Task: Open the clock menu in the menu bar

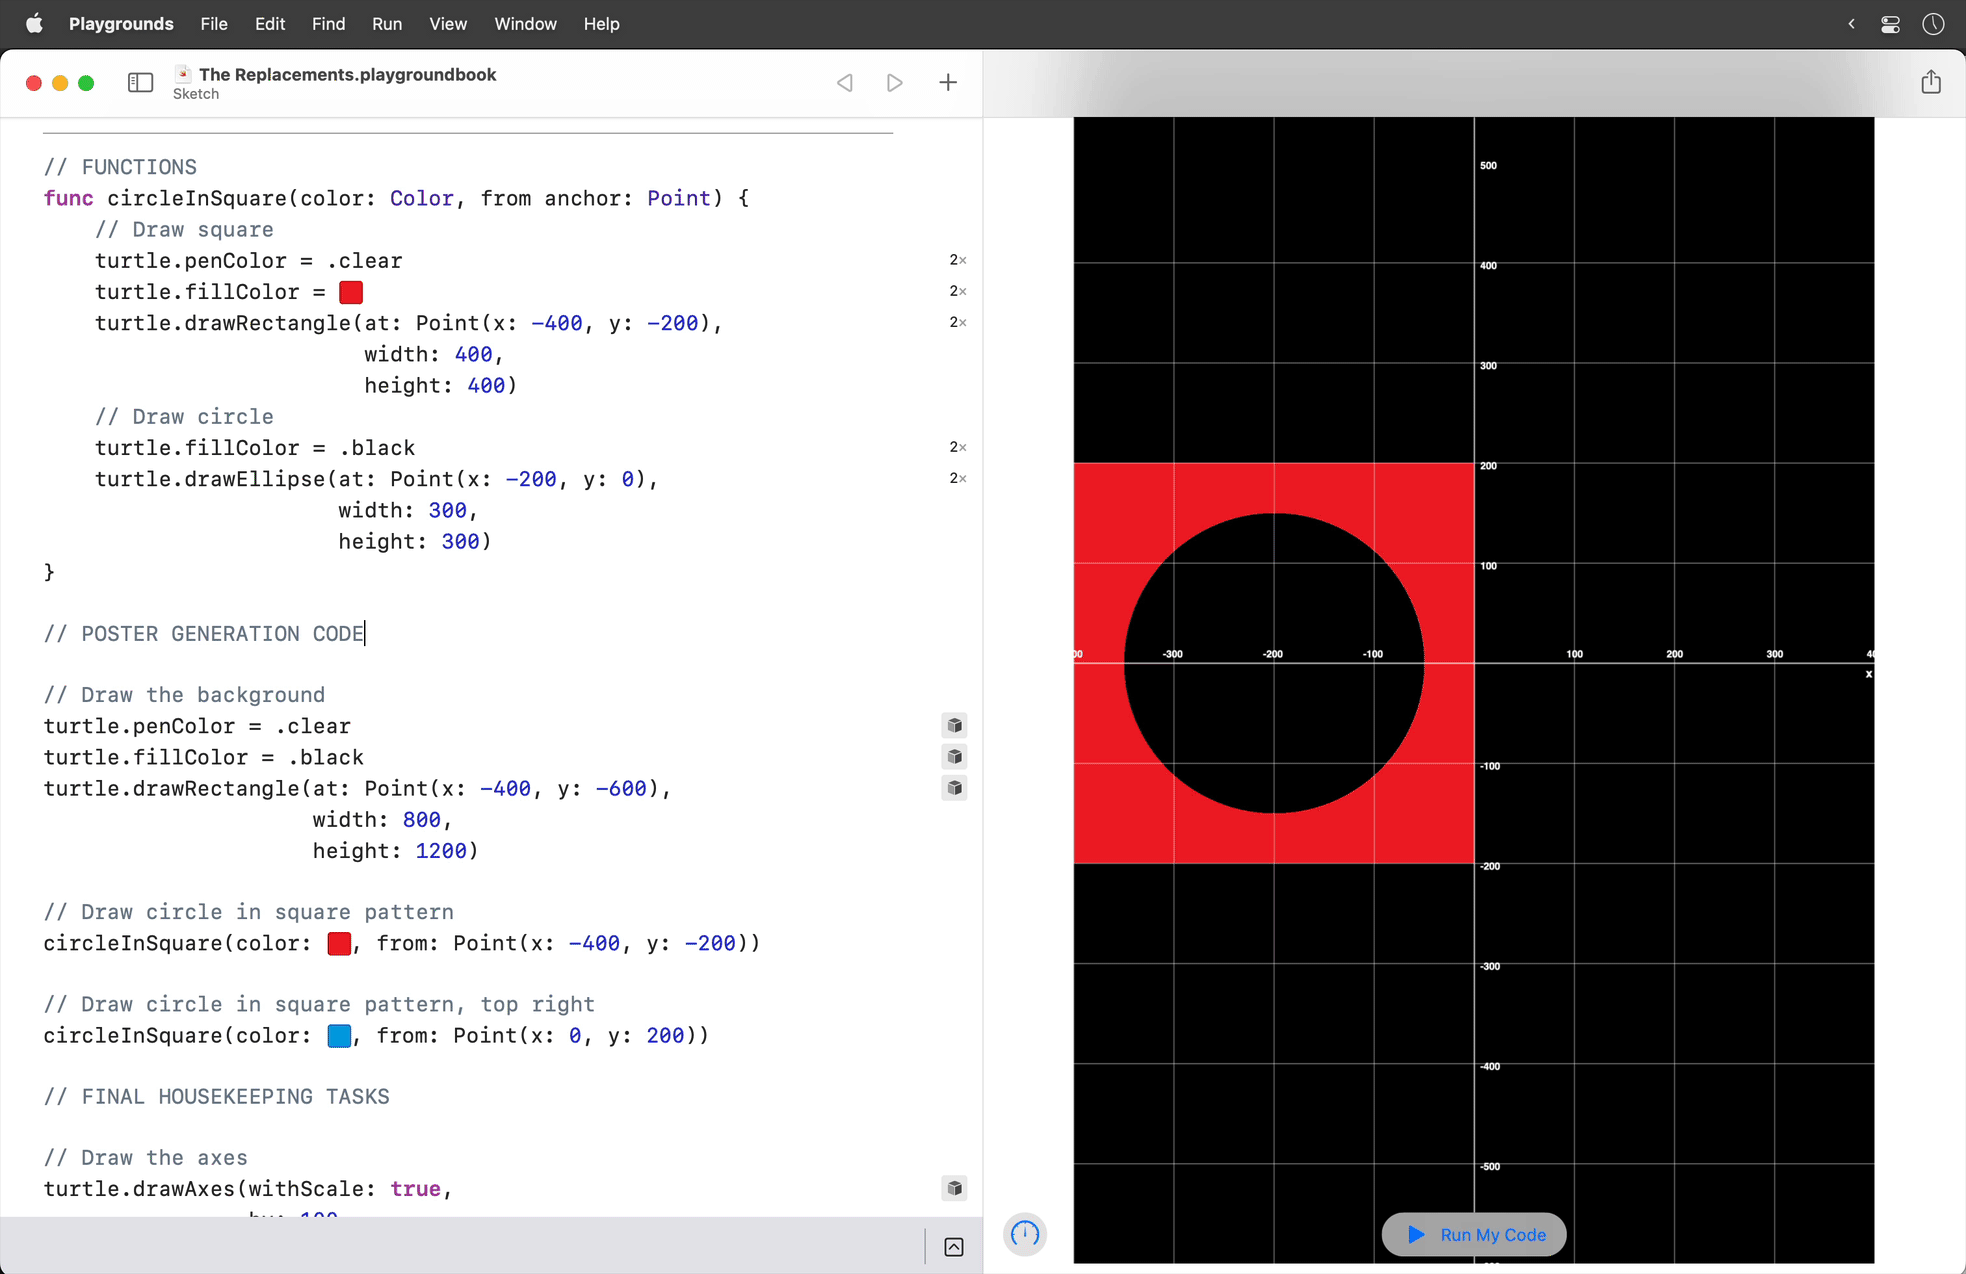Action: [1933, 23]
